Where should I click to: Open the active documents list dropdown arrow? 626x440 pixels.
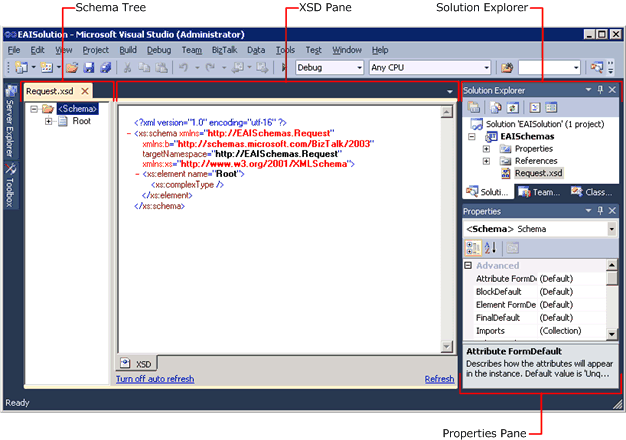click(x=450, y=92)
